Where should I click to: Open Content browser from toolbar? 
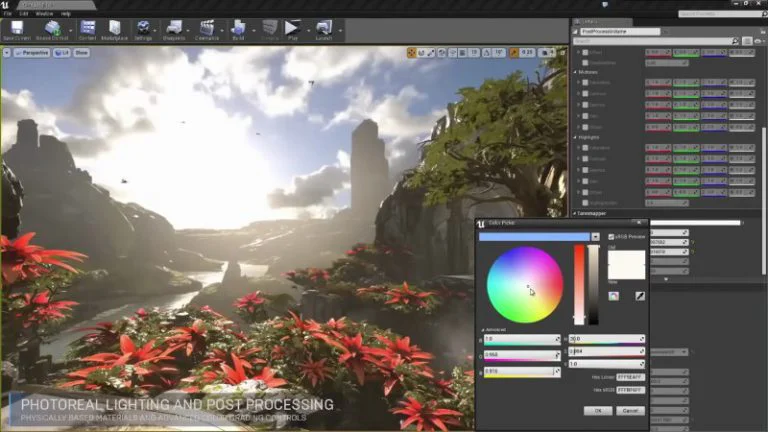point(88,29)
